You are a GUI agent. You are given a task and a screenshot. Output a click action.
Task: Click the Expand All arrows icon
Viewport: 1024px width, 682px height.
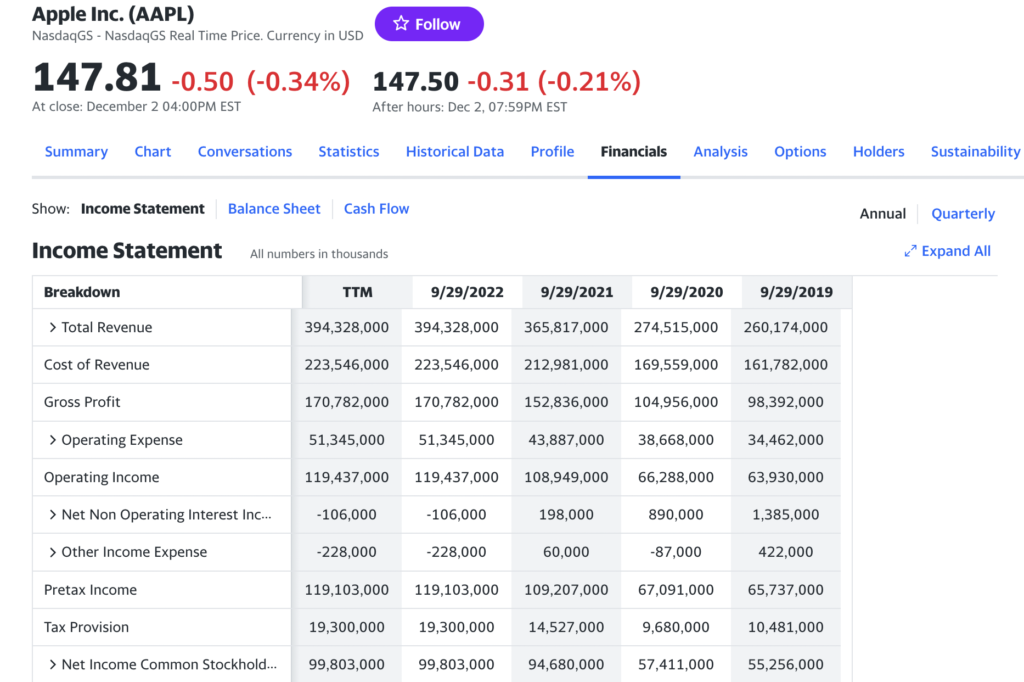[910, 251]
